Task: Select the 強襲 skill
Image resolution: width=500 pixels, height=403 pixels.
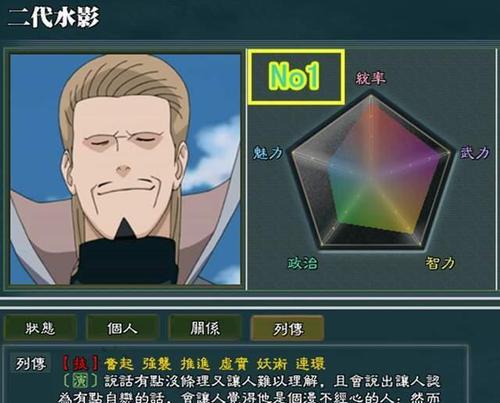Action: (x=157, y=364)
